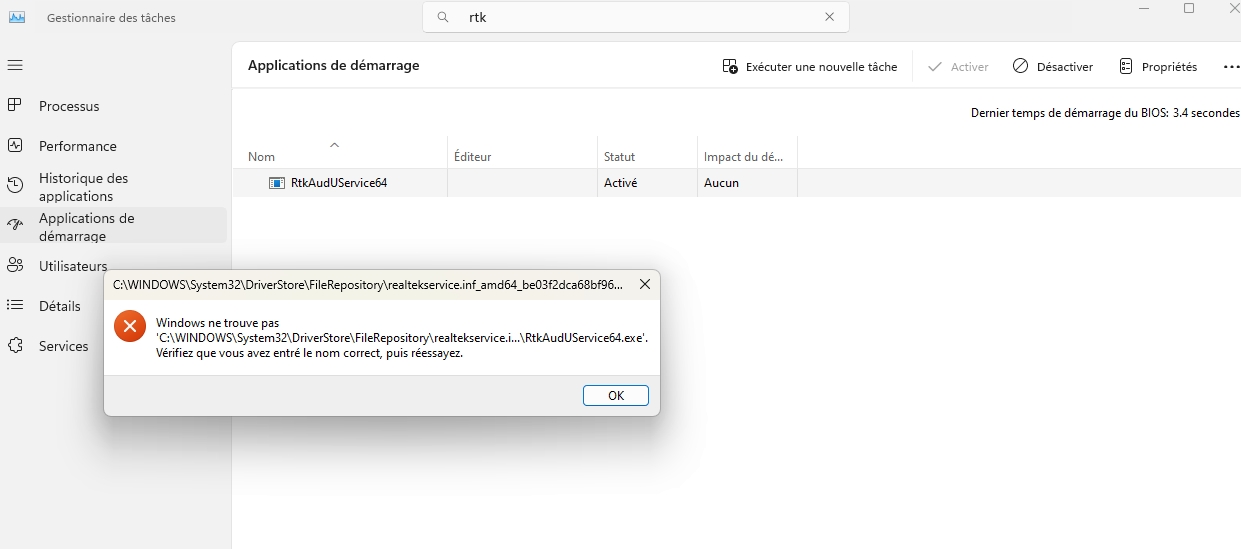Select the Performance graph icon
The height and width of the screenshot is (549, 1241).
coord(15,145)
